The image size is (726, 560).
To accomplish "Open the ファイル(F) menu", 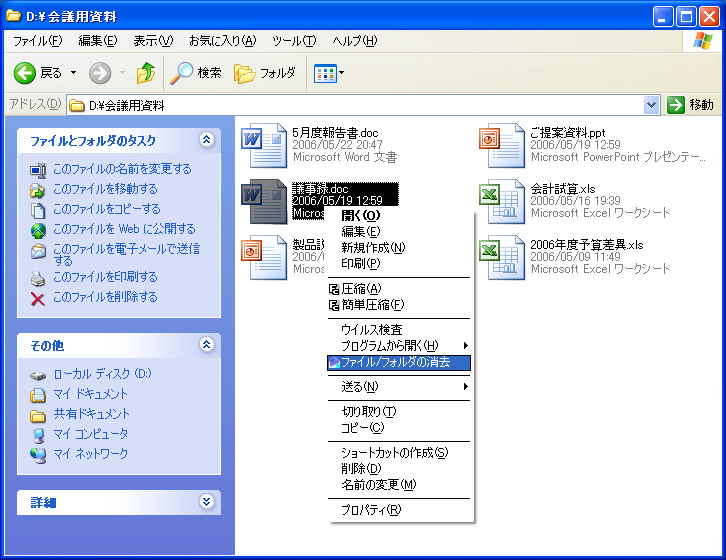I will tap(38, 41).
